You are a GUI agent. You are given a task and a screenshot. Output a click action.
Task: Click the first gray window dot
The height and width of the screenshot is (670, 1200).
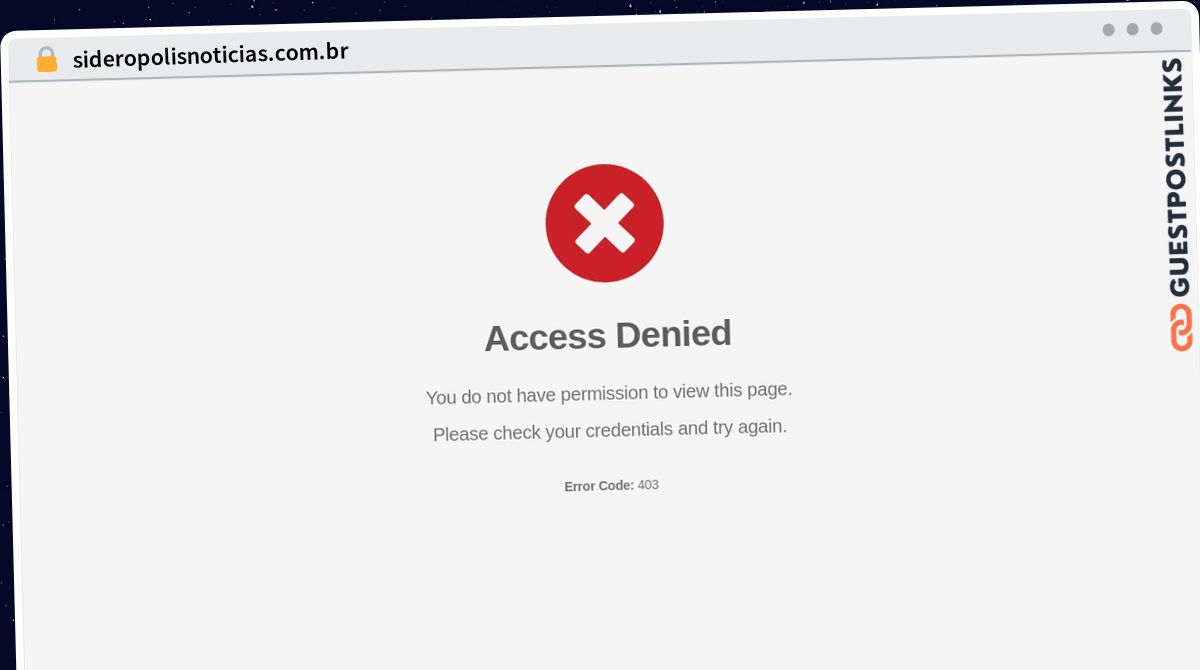pos(1108,30)
